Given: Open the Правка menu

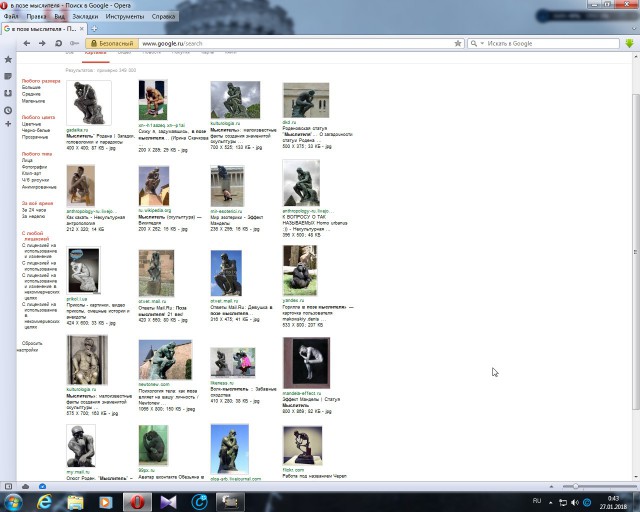Looking at the screenshot, I should (36, 16).
